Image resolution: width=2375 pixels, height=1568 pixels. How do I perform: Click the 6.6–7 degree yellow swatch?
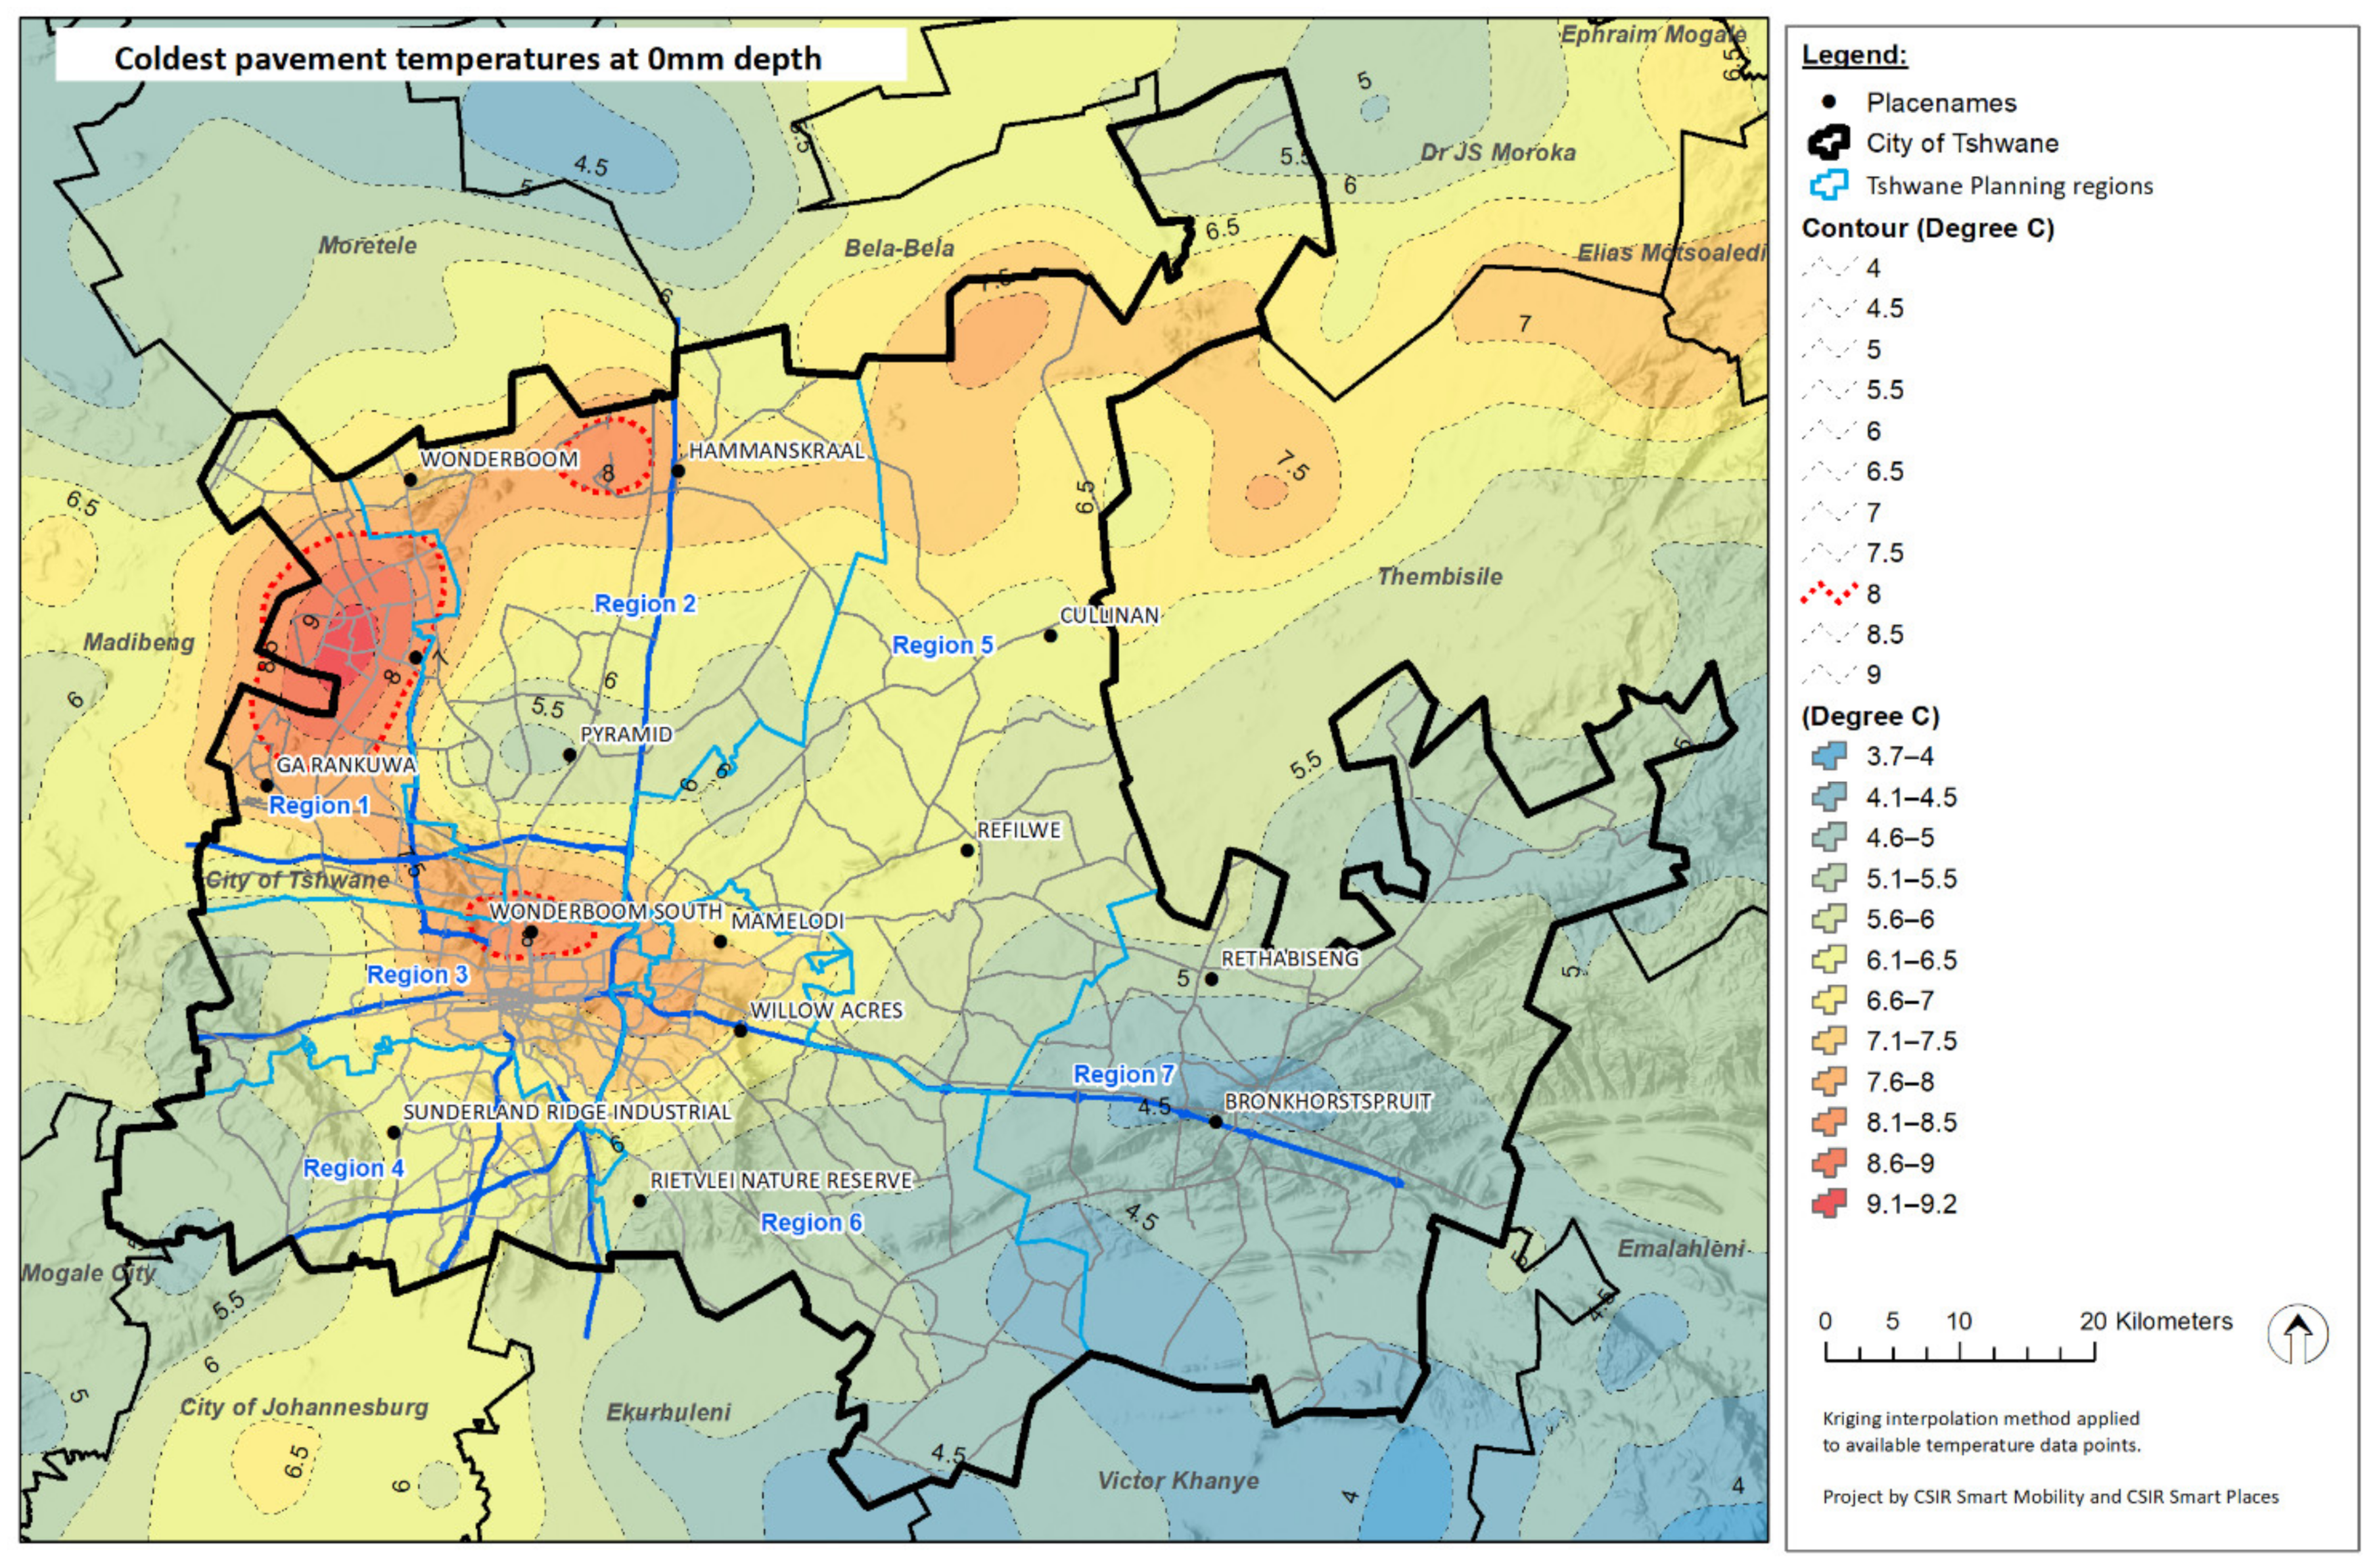tap(1829, 1000)
